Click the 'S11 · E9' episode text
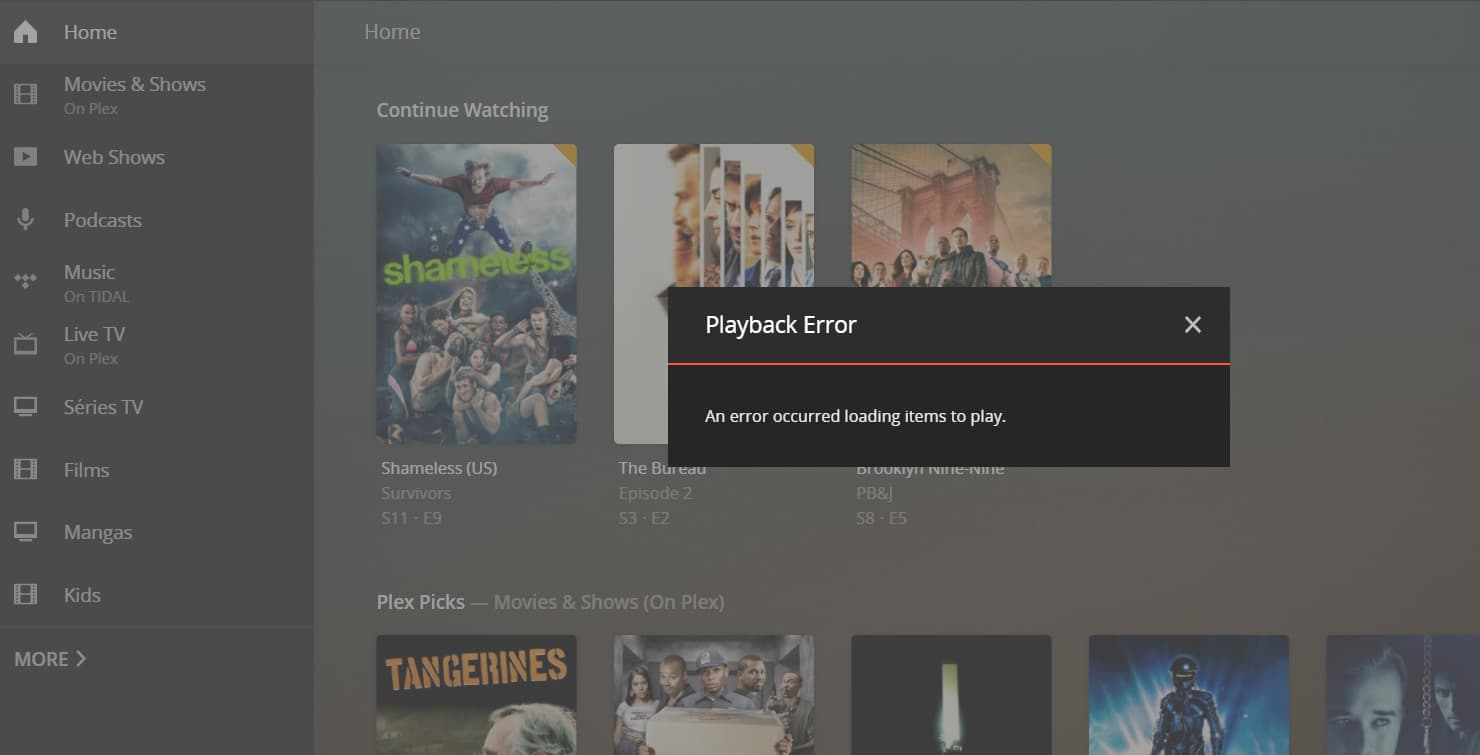The width and height of the screenshot is (1480, 755). 411,518
